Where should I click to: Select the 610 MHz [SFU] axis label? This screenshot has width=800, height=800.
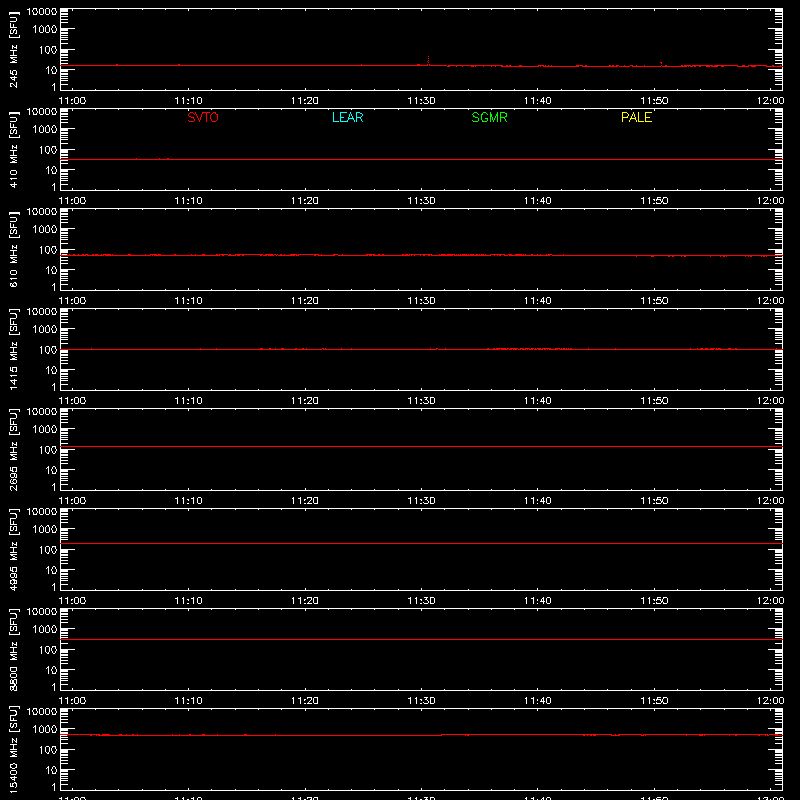point(13,249)
